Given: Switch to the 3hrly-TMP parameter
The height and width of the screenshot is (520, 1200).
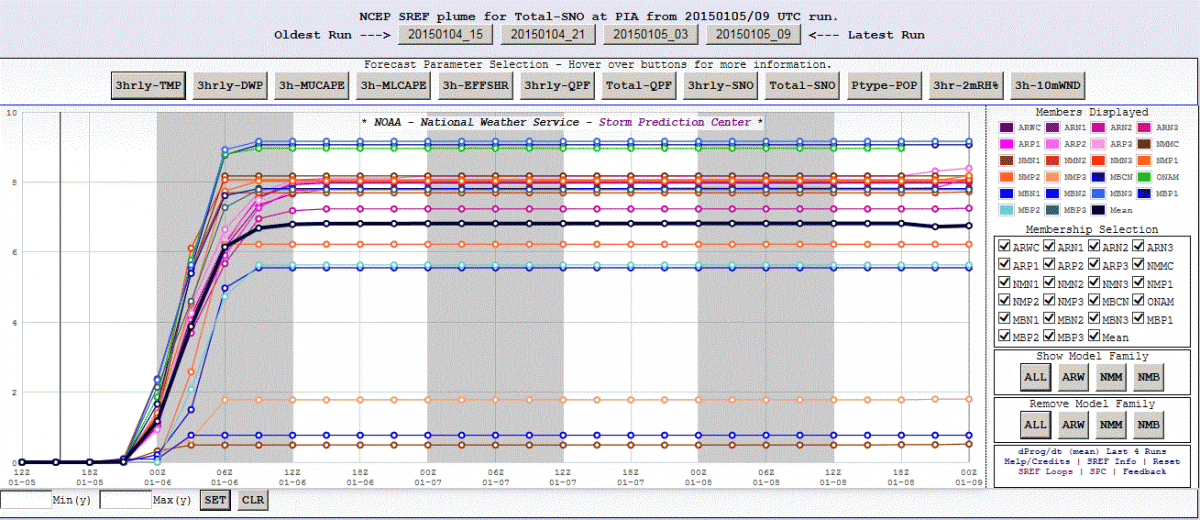Looking at the screenshot, I should point(148,86).
